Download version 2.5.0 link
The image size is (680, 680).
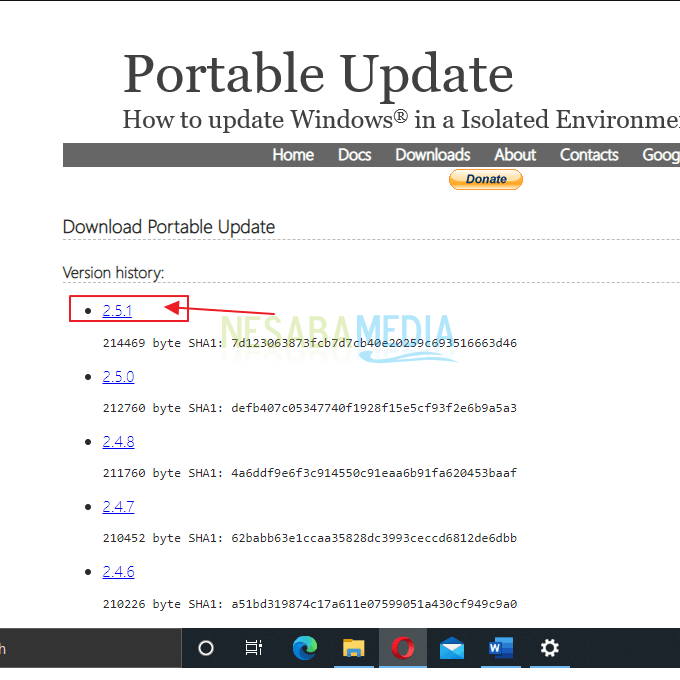point(118,377)
